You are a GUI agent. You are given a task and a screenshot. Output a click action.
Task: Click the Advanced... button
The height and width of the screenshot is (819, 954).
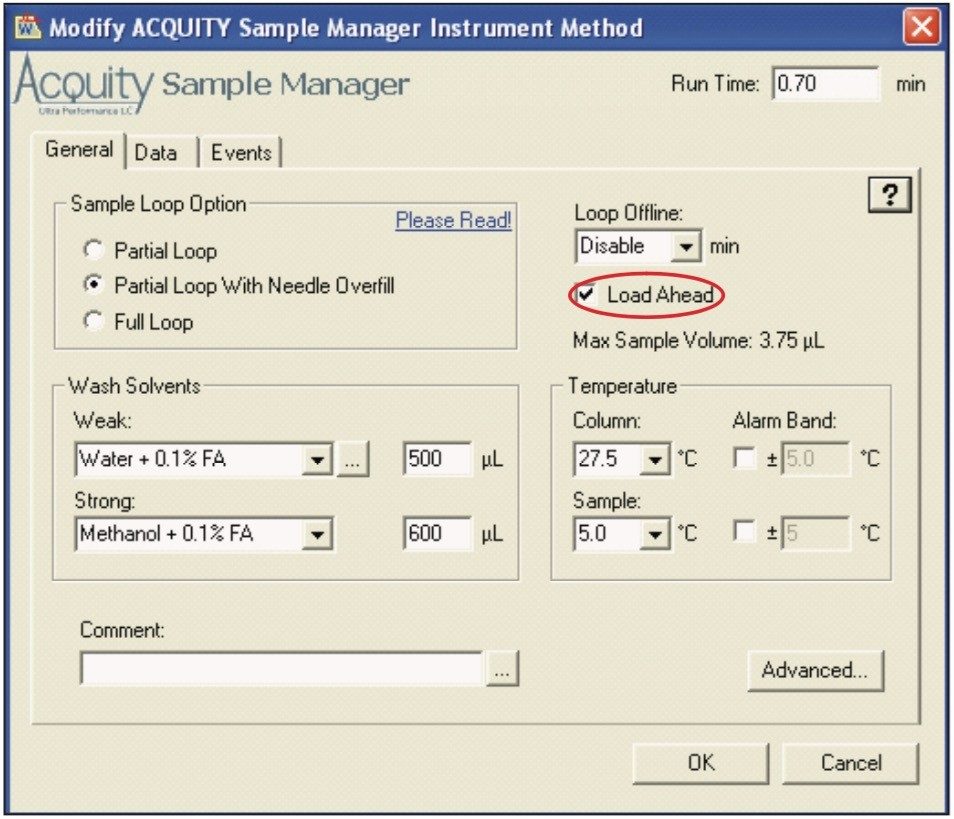click(x=815, y=671)
